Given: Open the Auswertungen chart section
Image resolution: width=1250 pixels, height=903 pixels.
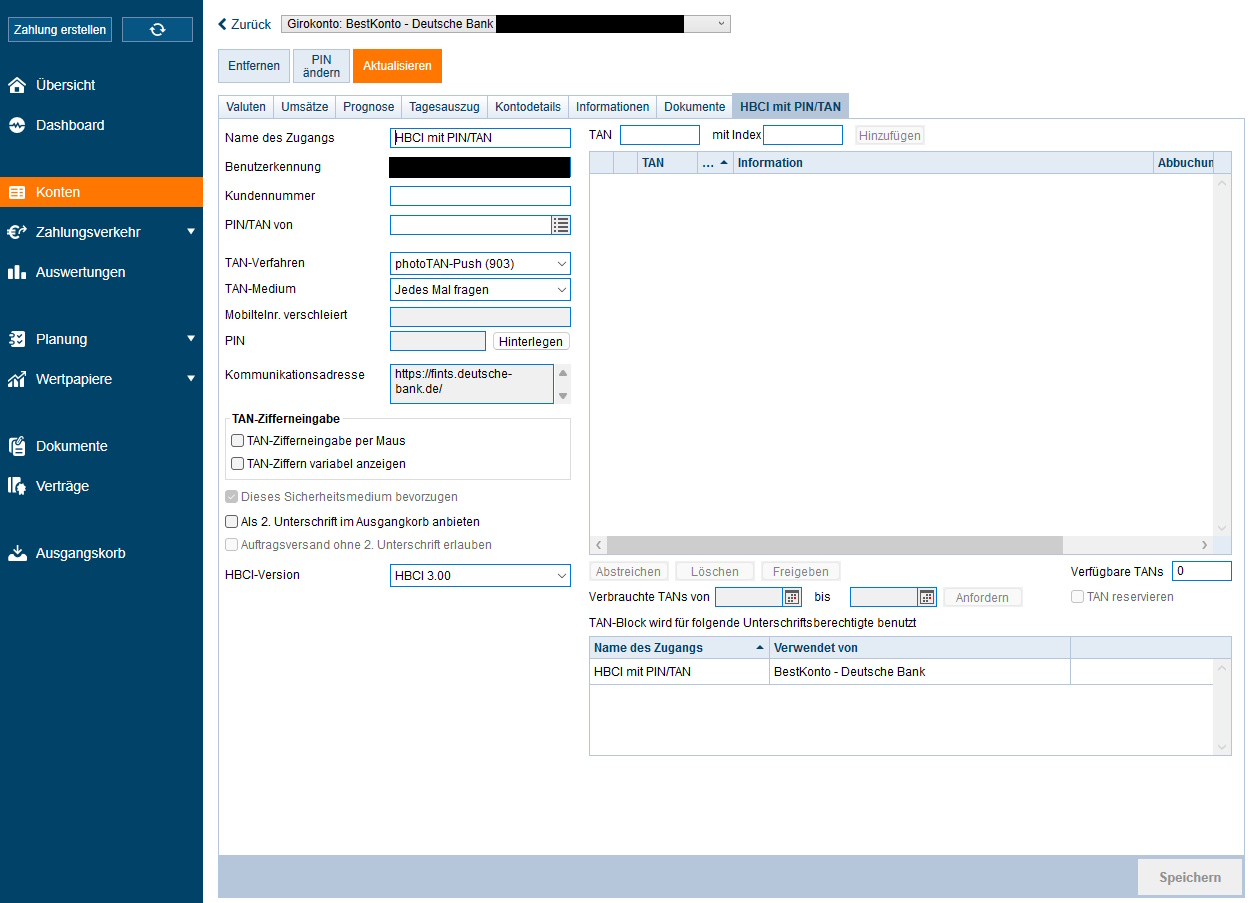Looking at the screenshot, I should click(x=80, y=272).
